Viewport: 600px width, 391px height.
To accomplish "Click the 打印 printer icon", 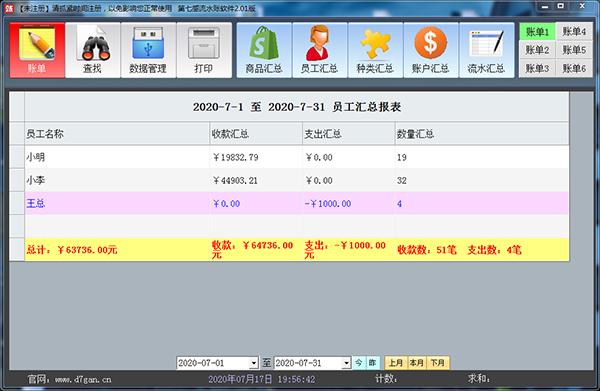I will pos(204,50).
